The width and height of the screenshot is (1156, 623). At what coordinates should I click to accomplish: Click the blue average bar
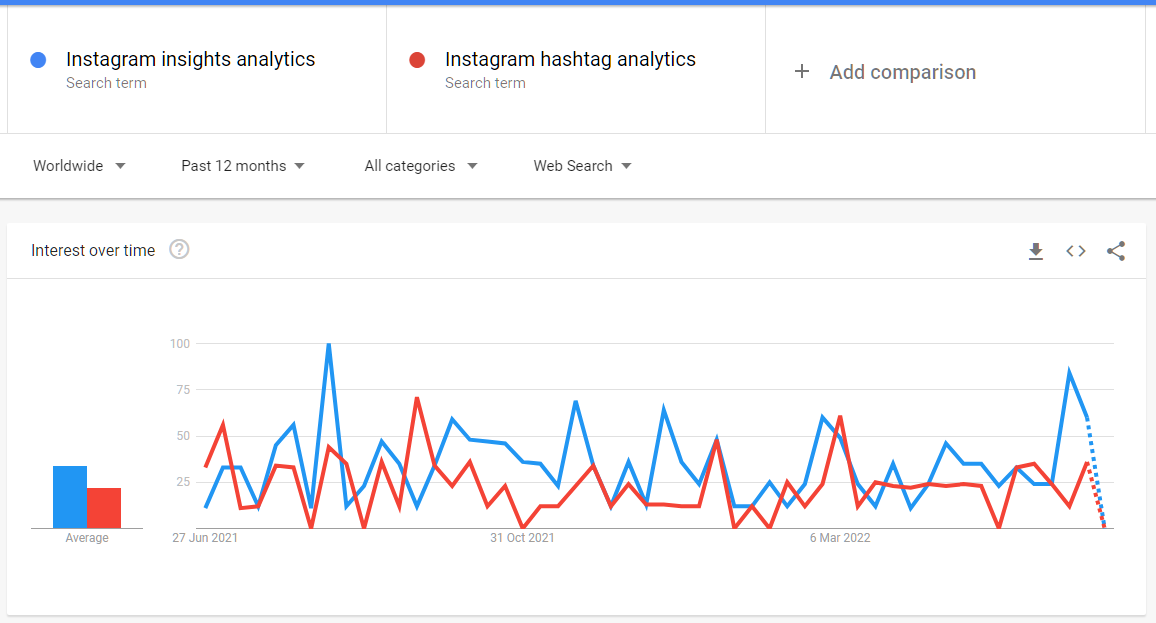click(x=70, y=497)
